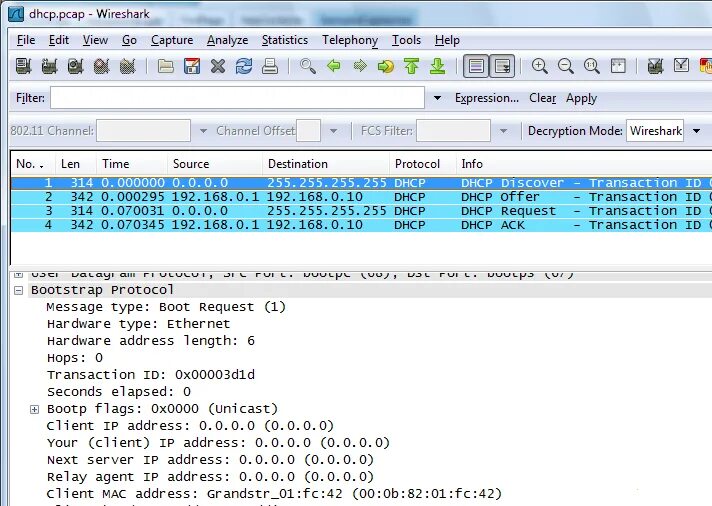Expand the Bootp flags node
The height and width of the screenshot is (506, 712).
(35, 409)
